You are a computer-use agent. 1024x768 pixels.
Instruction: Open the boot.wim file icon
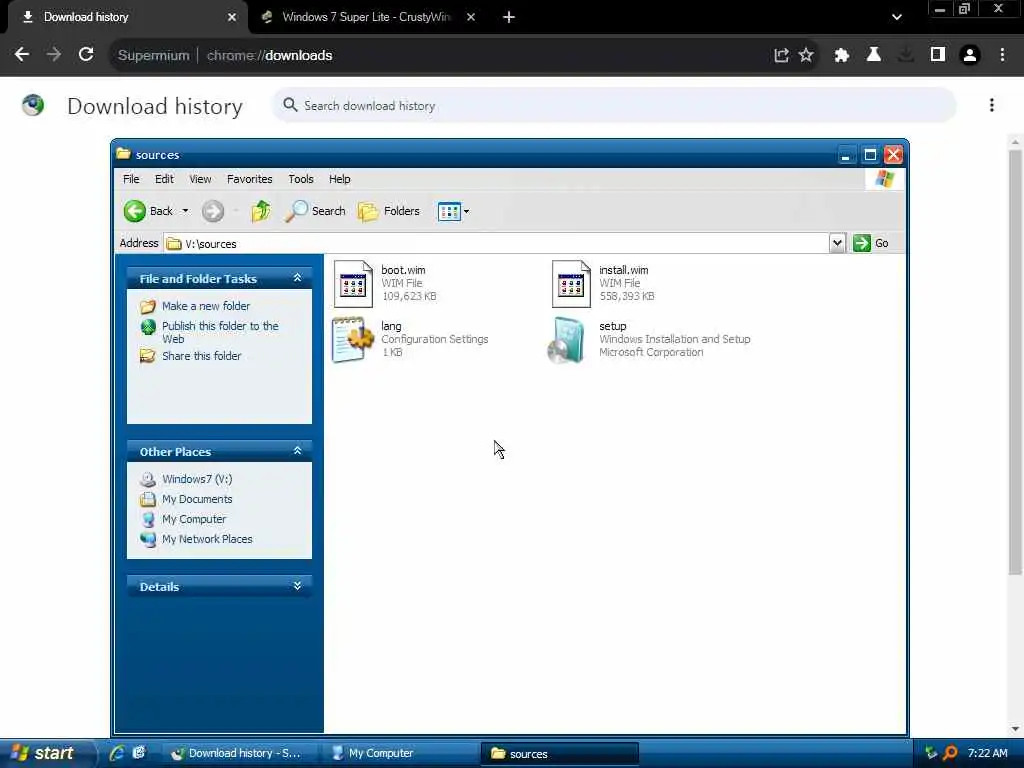click(x=353, y=284)
